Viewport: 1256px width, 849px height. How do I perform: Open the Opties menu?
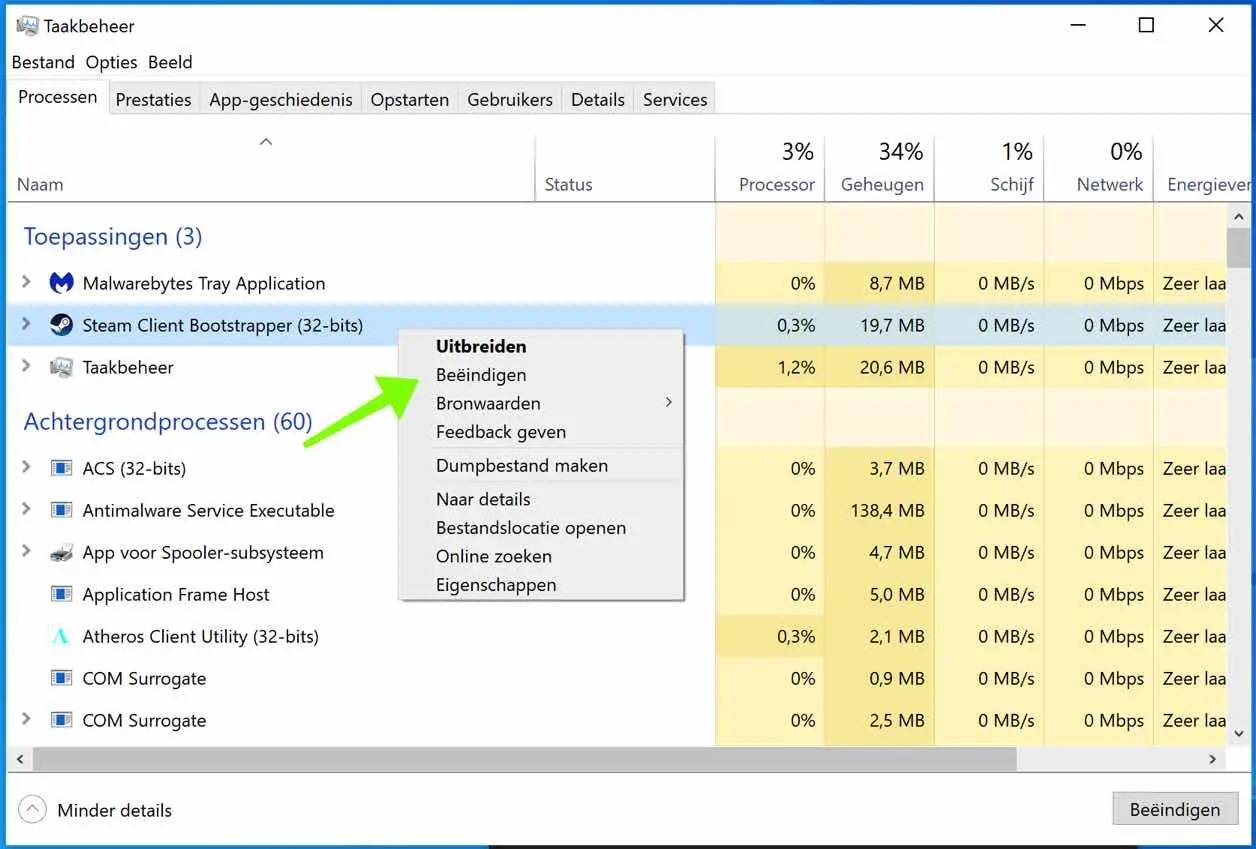[111, 62]
